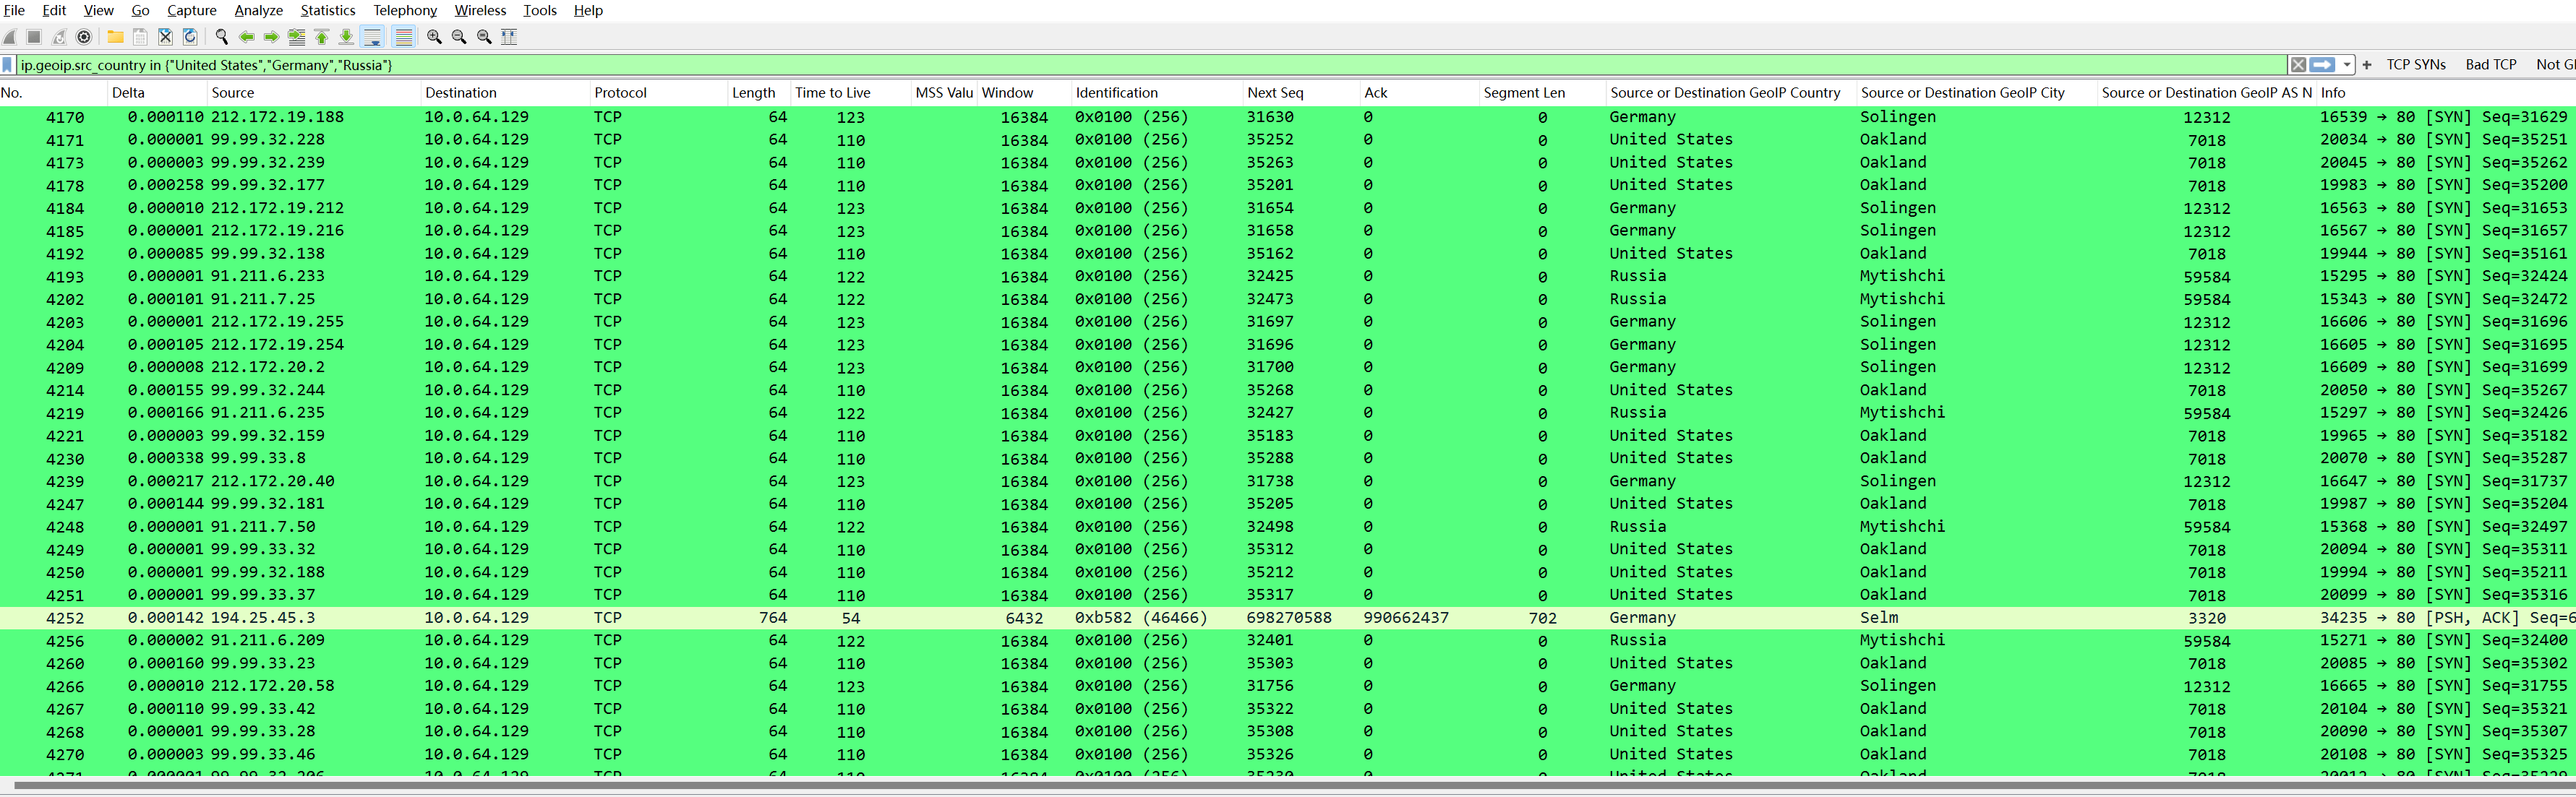The image size is (2576, 797).
Task: Sort by Time to Live column
Action: point(851,93)
